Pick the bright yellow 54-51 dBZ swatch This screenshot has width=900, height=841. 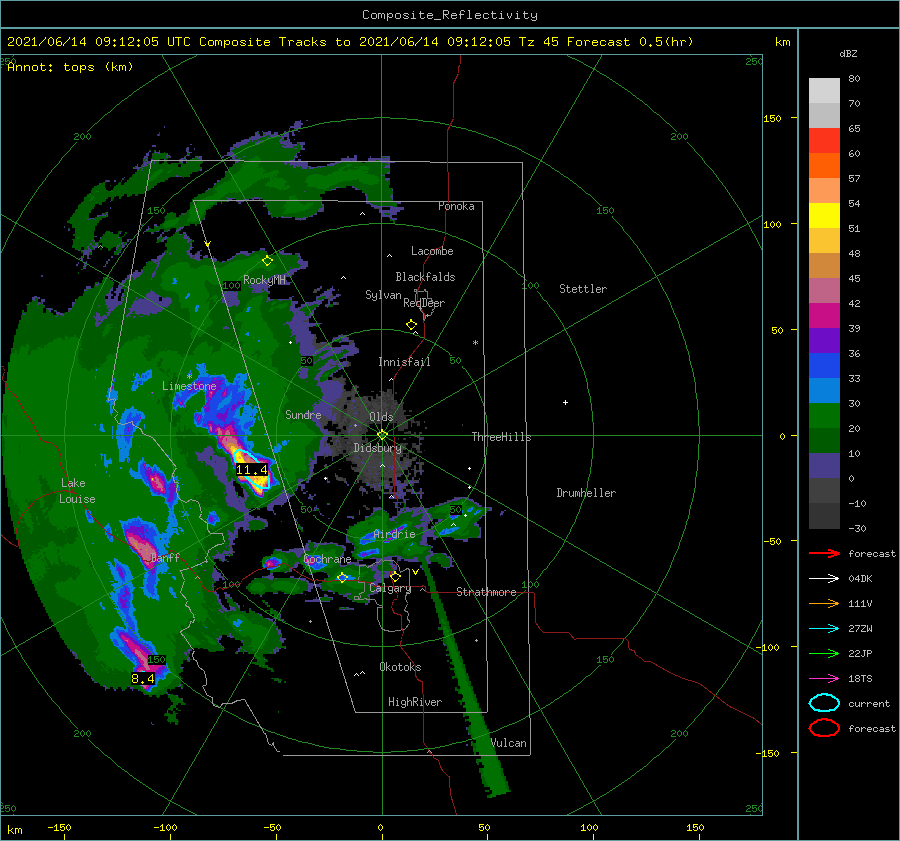tap(824, 216)
